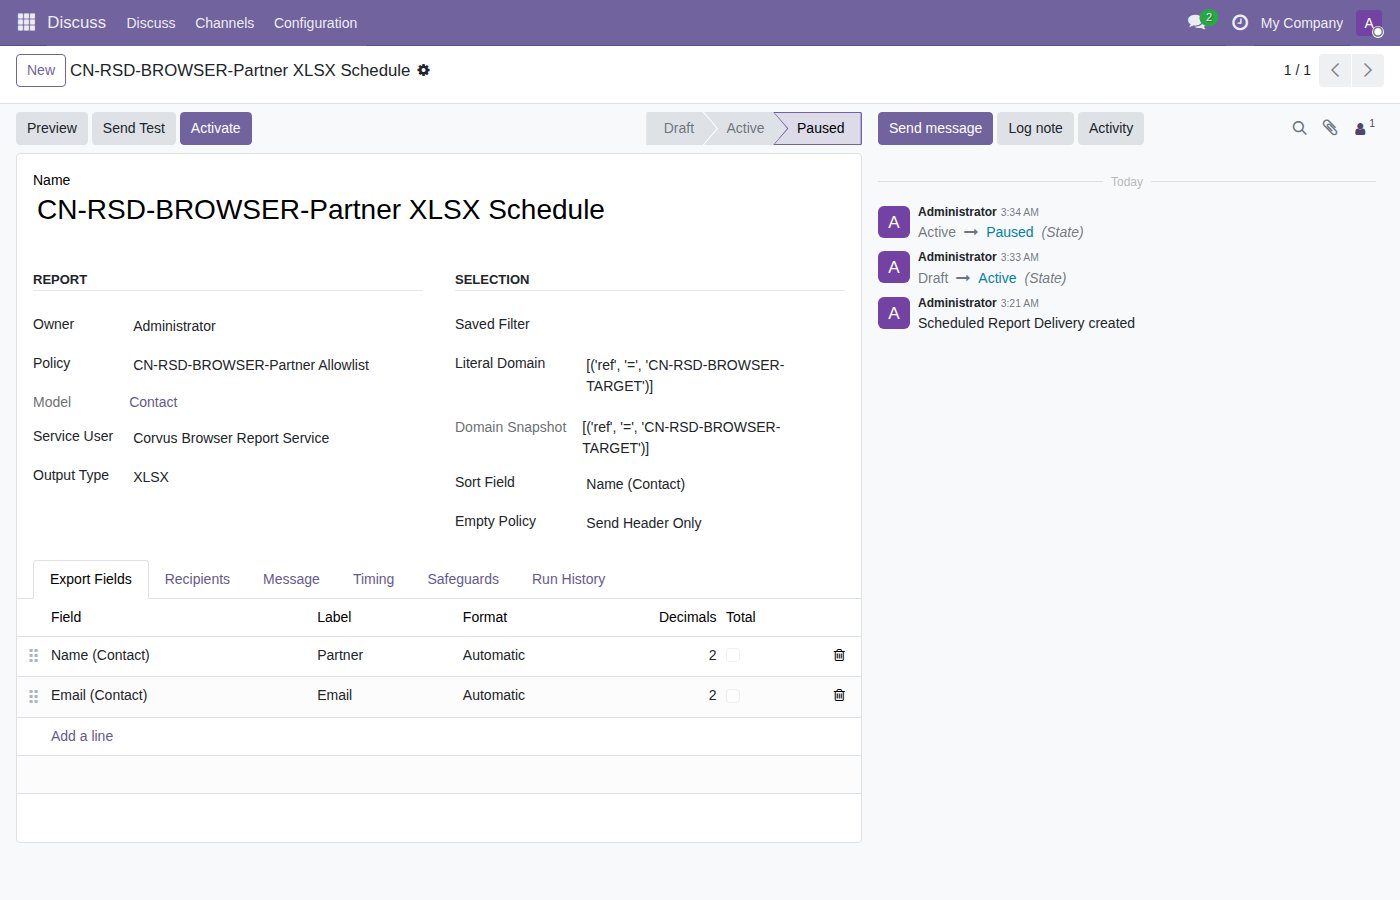Open the activities clock icon
The width and height of the screenshot is (1400, 900).
[1240, 22]
